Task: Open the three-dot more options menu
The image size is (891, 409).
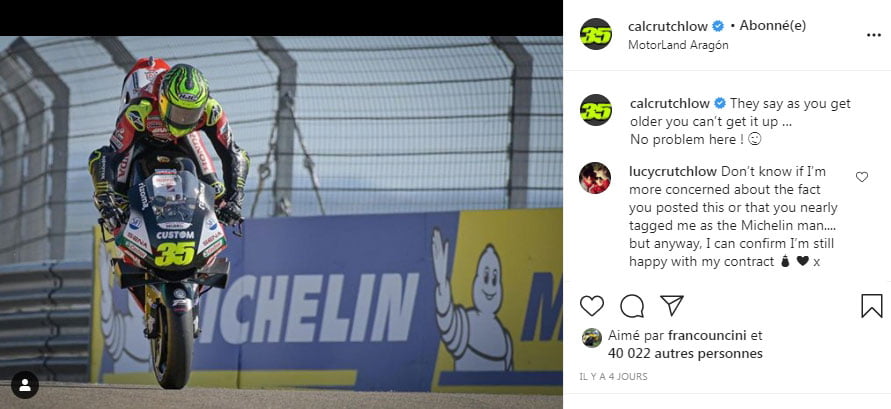Action: coord(873,35)
